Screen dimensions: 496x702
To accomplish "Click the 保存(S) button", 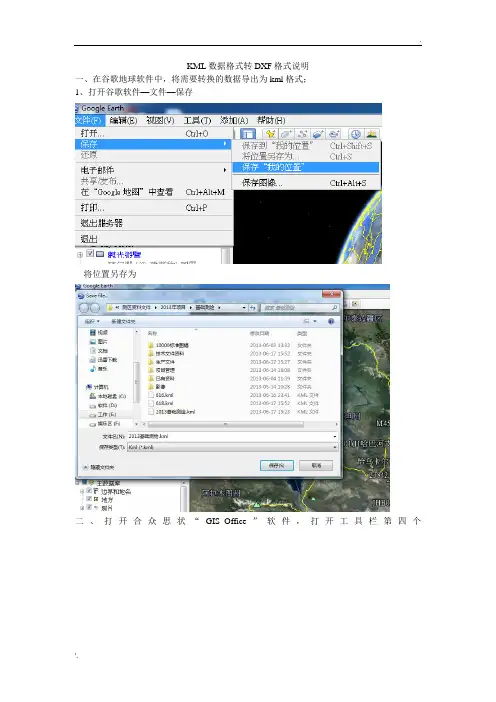I will coord(277,466).
